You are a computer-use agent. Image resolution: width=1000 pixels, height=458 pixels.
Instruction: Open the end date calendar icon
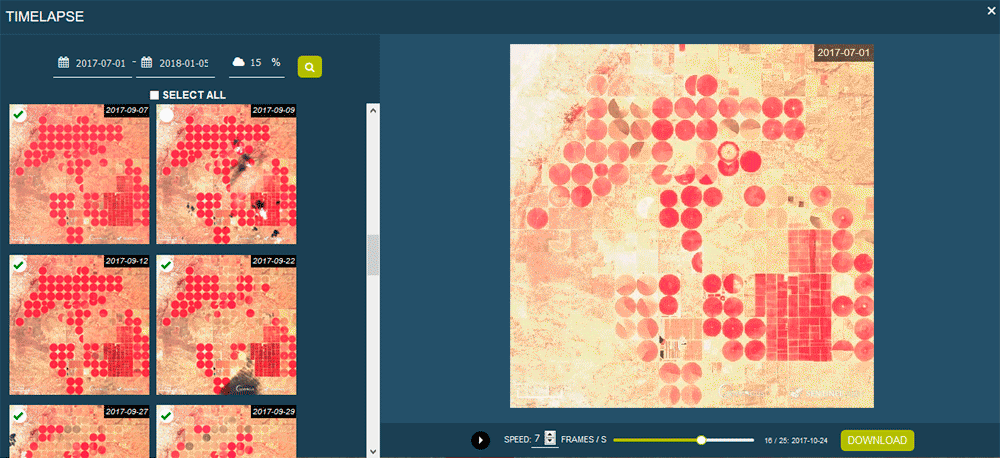(147, 63)
